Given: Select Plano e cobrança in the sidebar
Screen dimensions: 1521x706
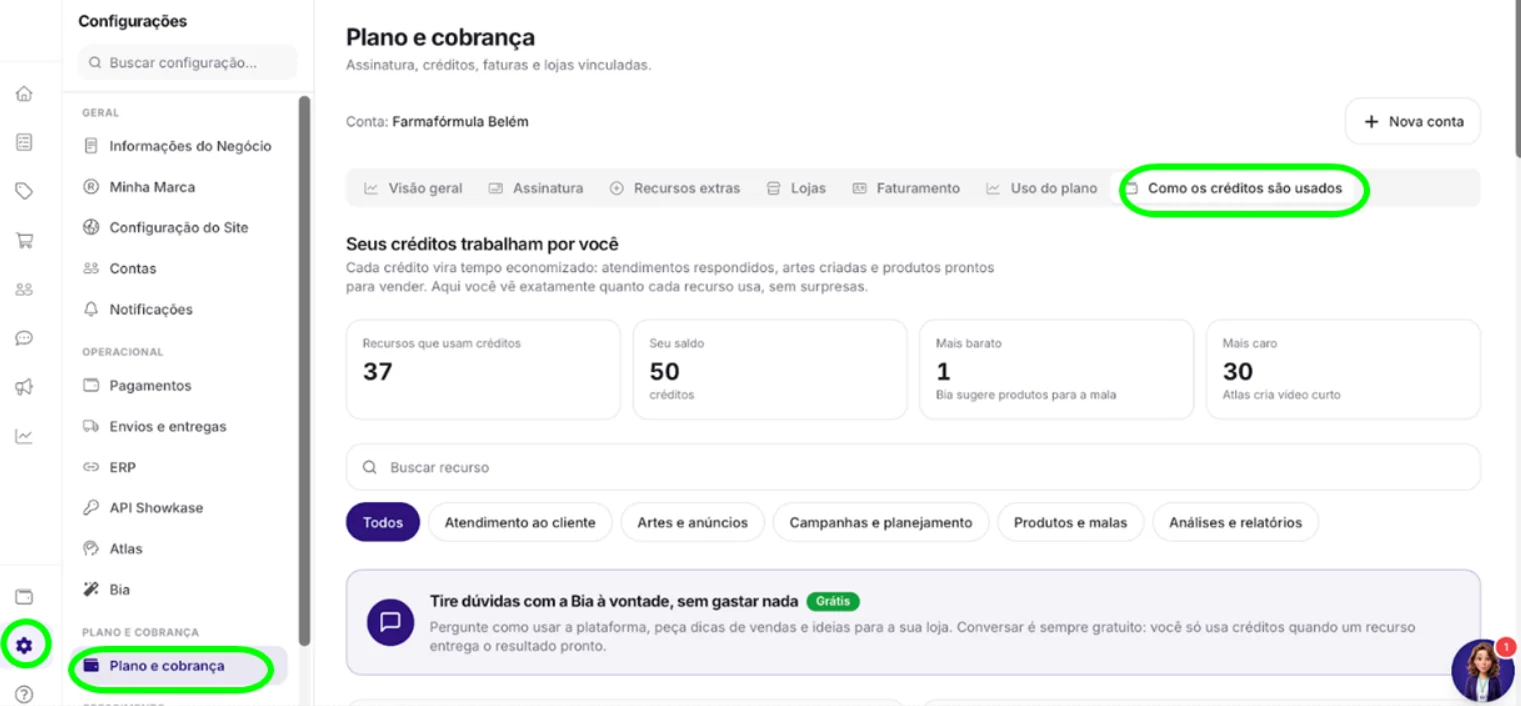Looking at the screenshot, I should click(181, 666).
